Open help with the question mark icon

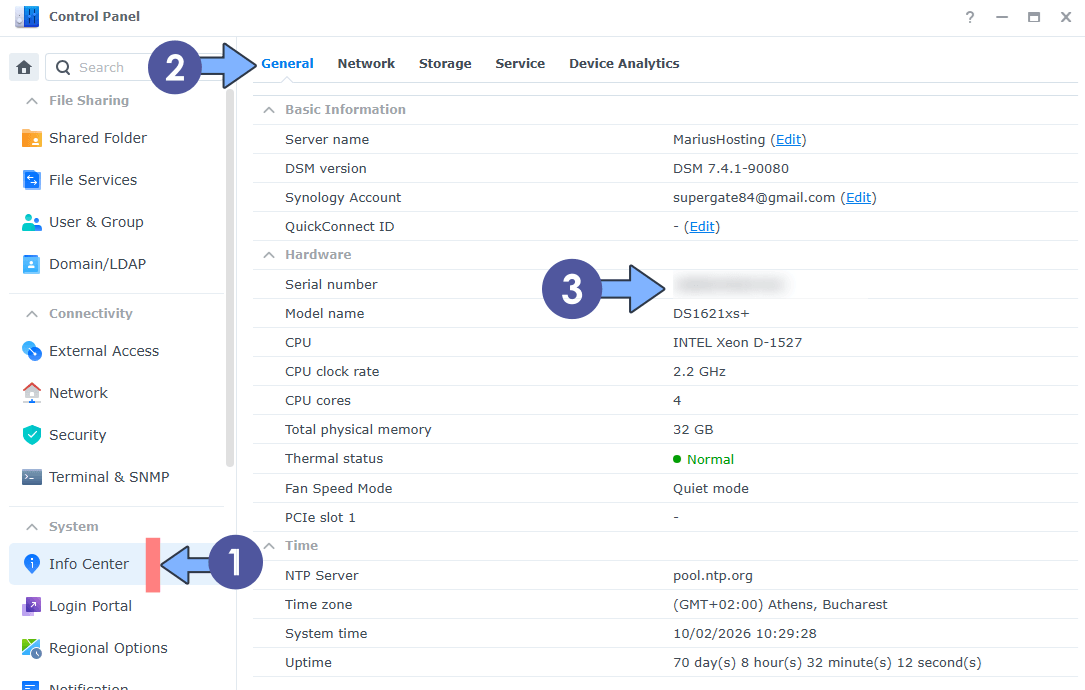click(970, 17)
